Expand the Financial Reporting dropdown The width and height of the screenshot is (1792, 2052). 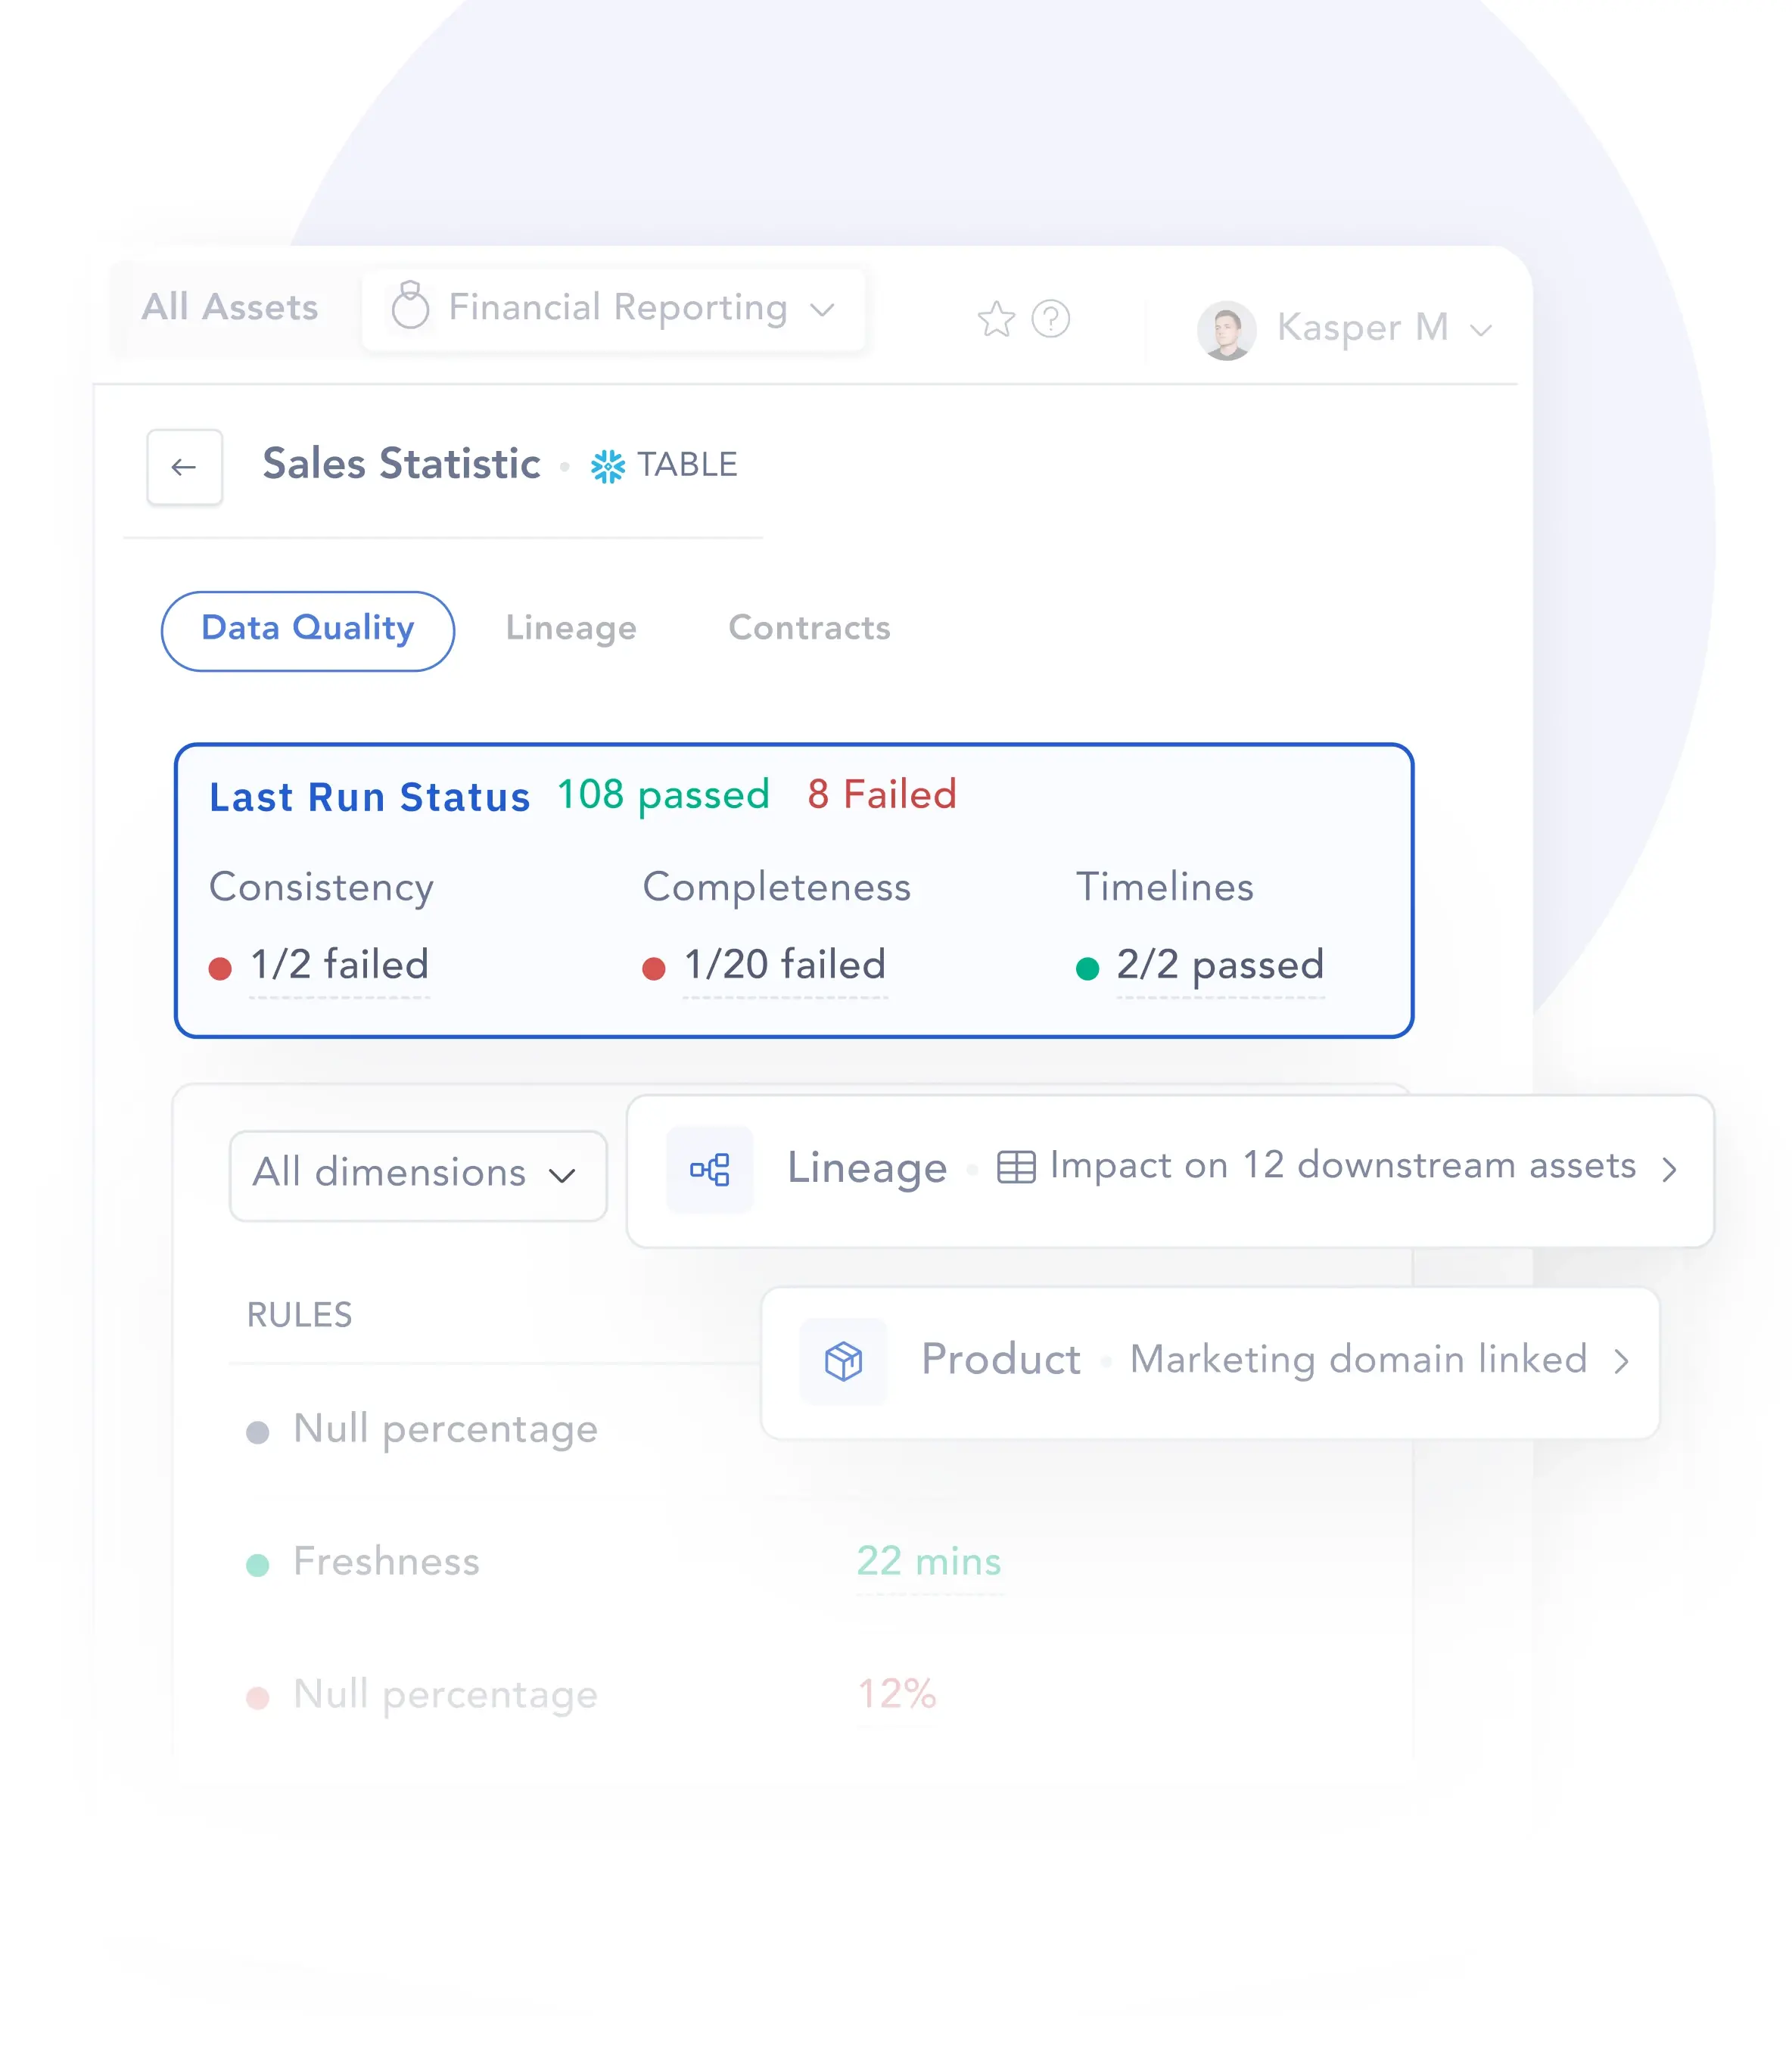822,309
